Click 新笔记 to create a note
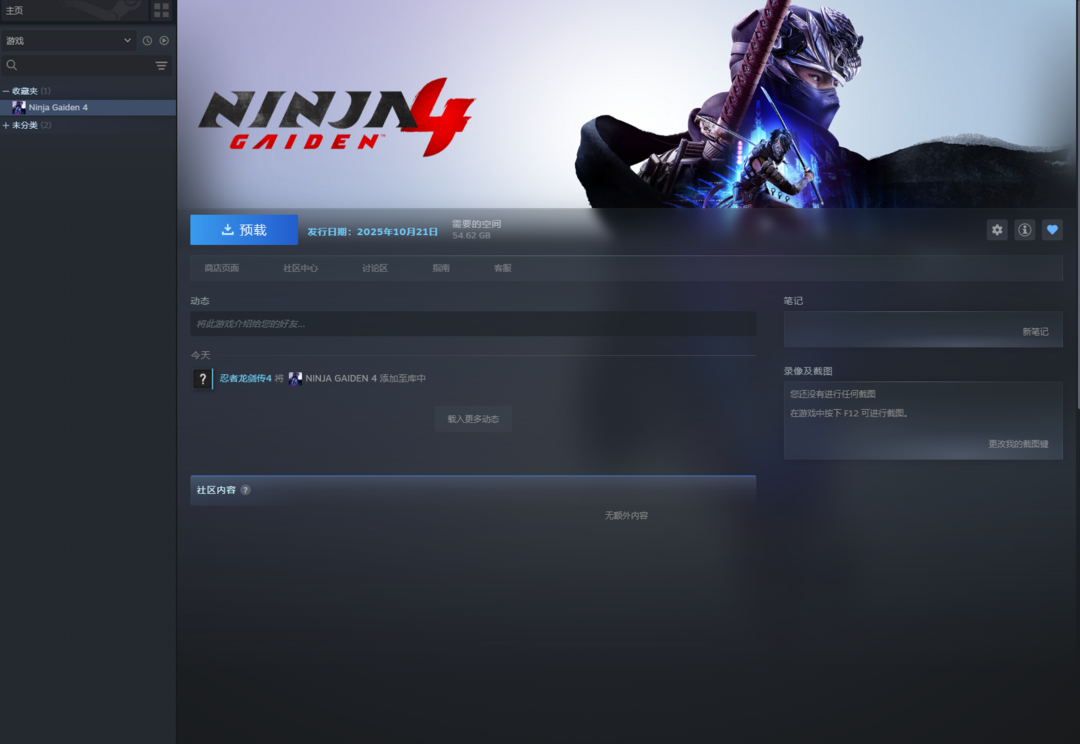Viewport: 1080px width, 744px height. click(x=1035, y=332)
